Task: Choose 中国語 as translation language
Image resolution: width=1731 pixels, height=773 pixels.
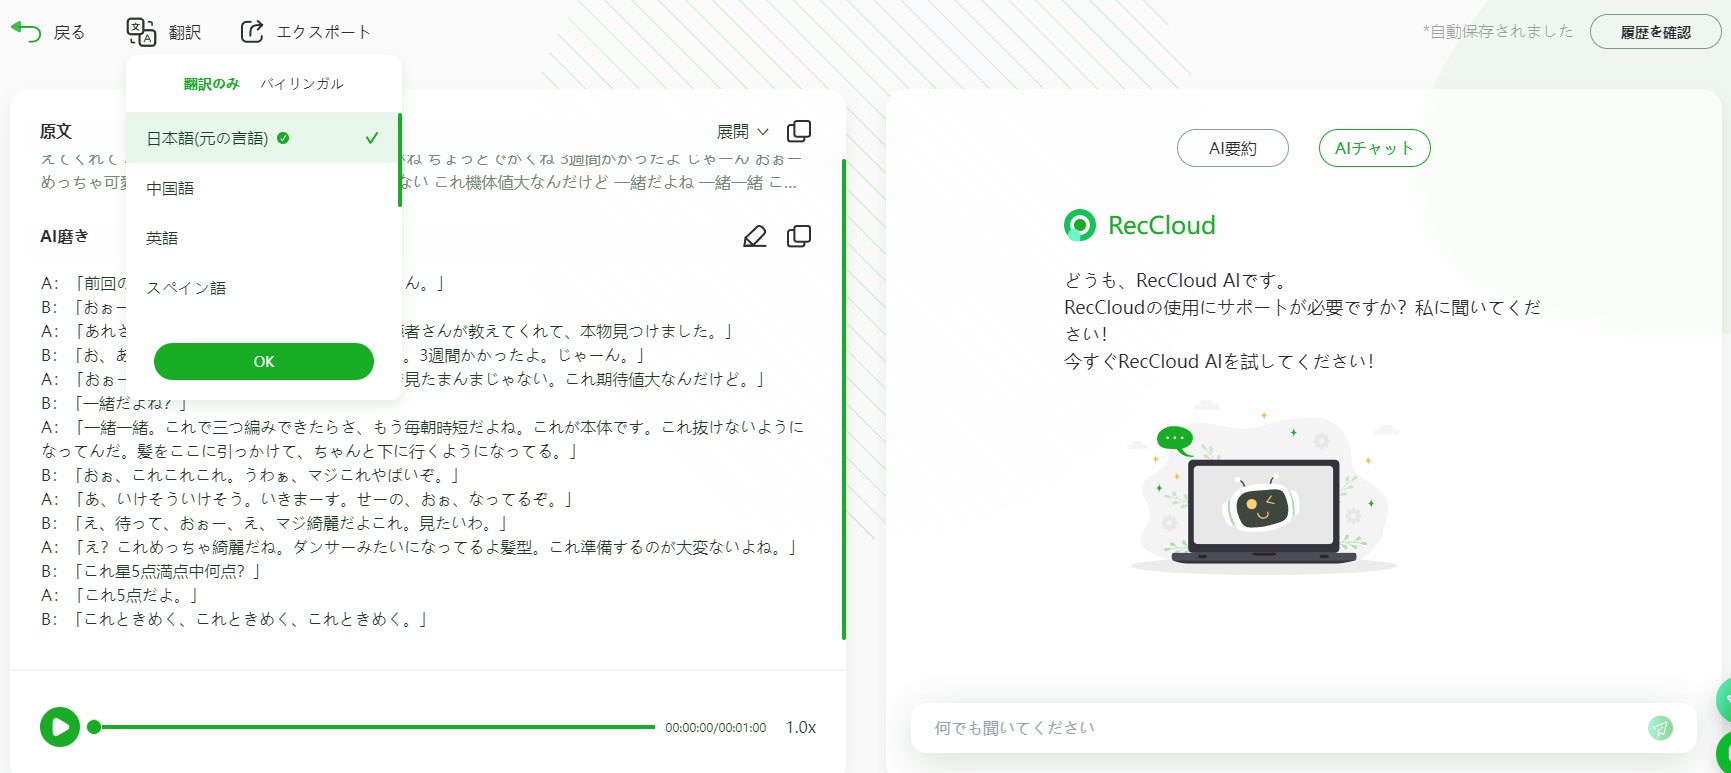Action: click(x=262, y=188)
